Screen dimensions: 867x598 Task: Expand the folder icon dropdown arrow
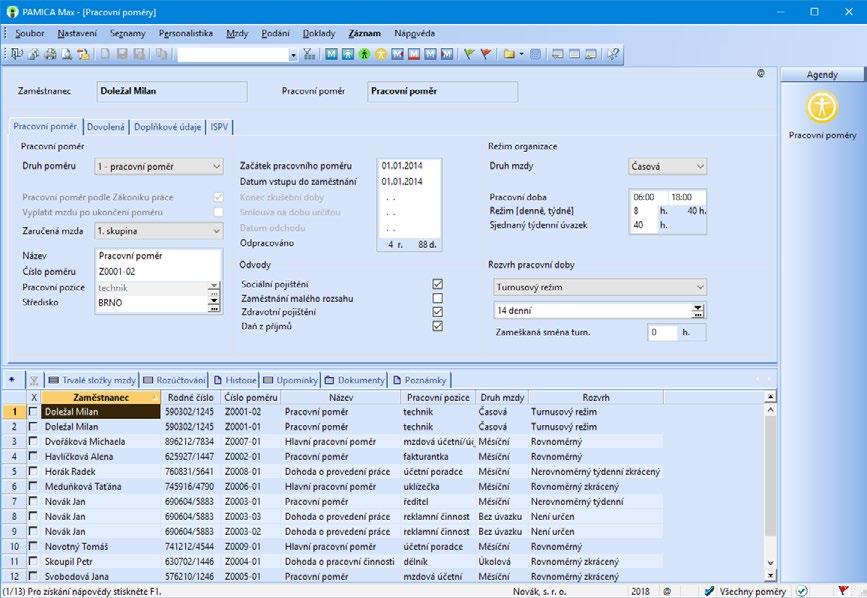[521, 54]
